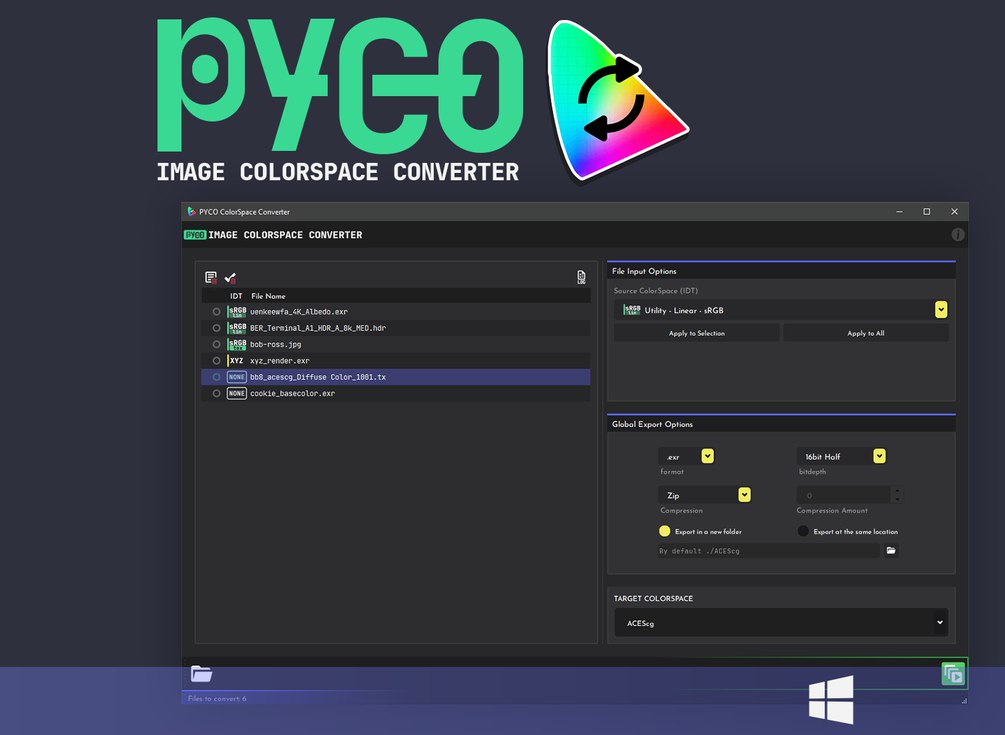Click Apply to Selection button
The width and height of the screenshot is (1005, 735).
pyautogui.click(x=697, y=333)
